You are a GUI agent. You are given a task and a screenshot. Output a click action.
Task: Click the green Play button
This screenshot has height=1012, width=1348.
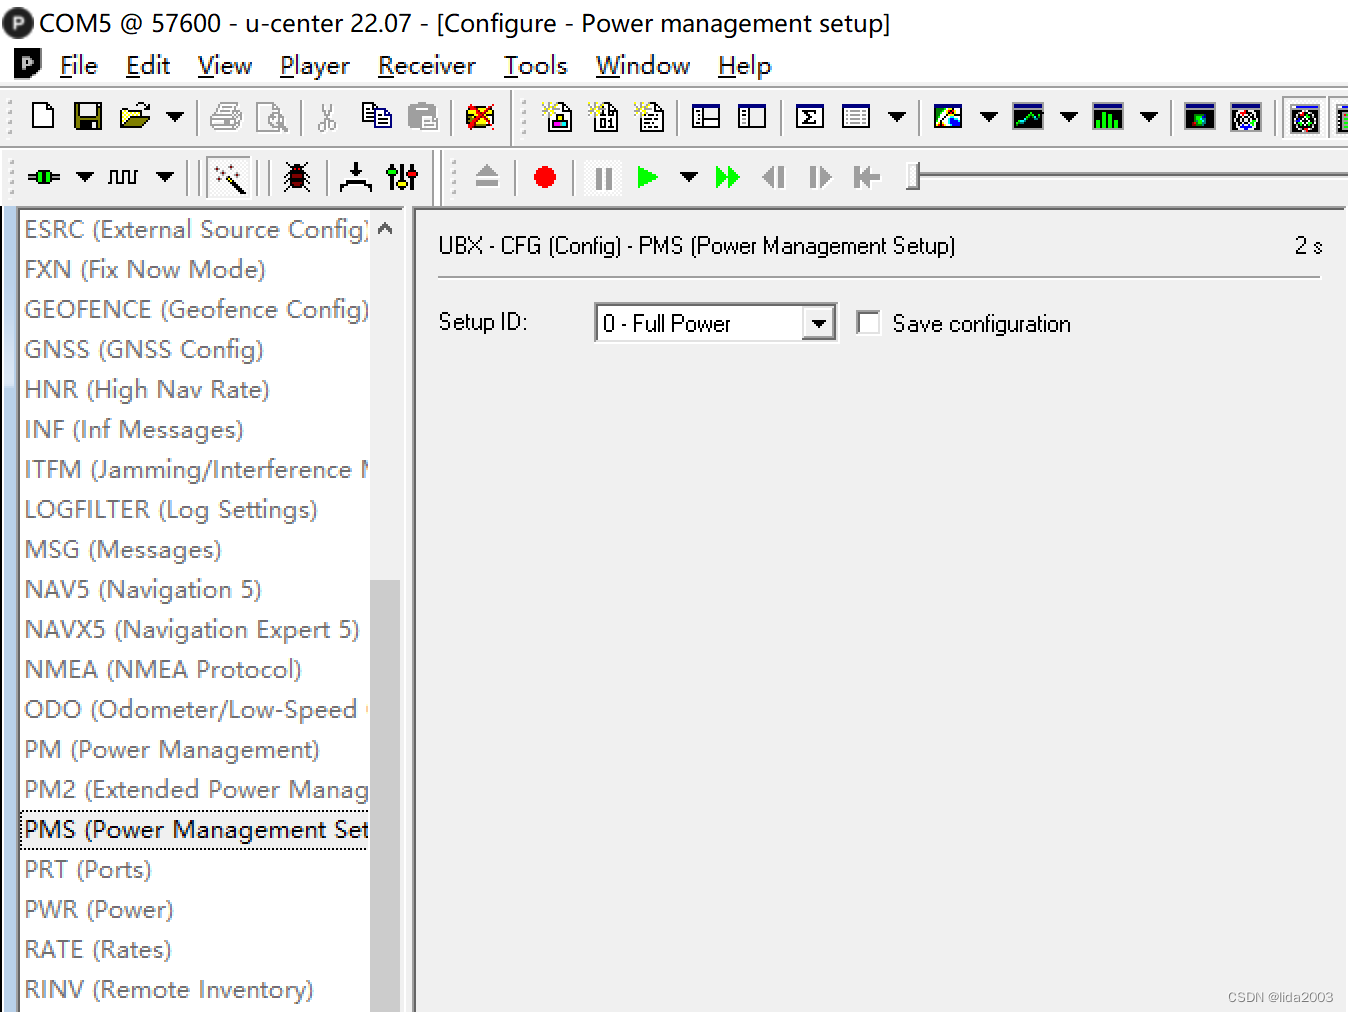point(647,177)
